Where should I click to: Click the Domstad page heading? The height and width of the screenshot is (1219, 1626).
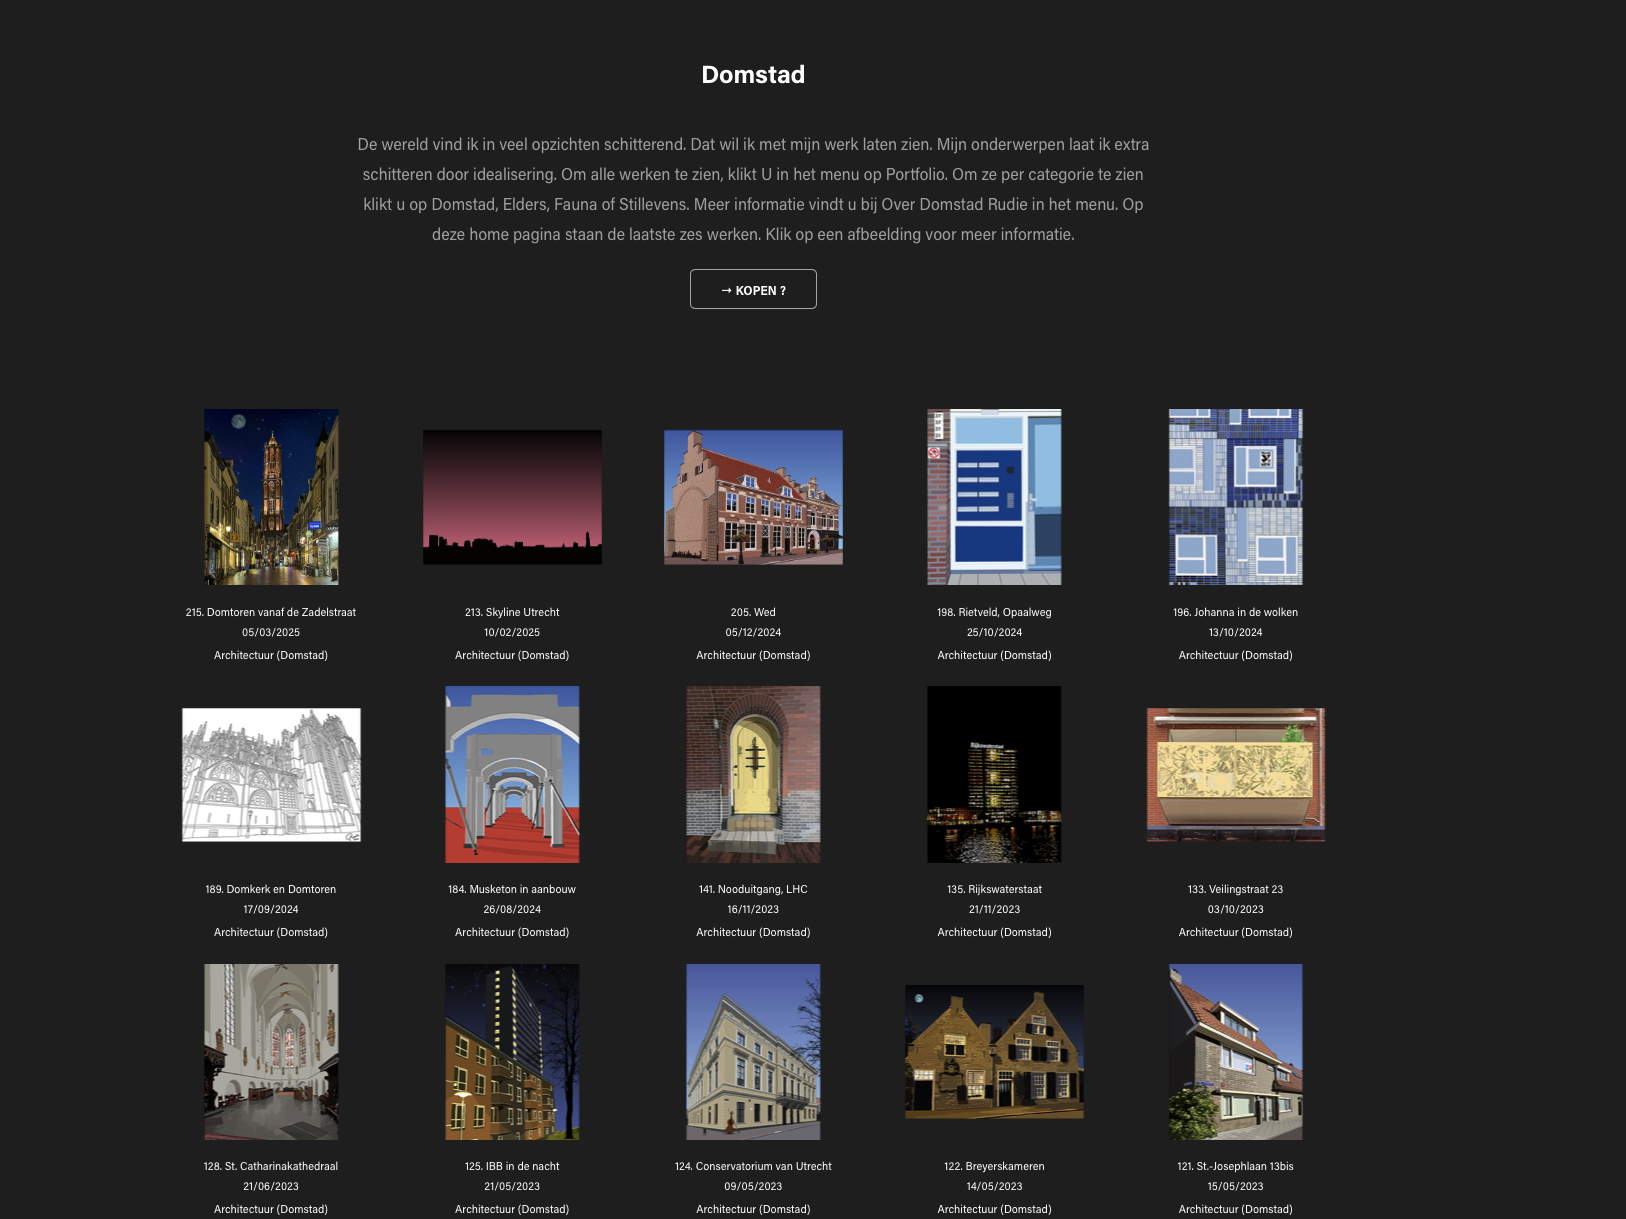[753, 75]
